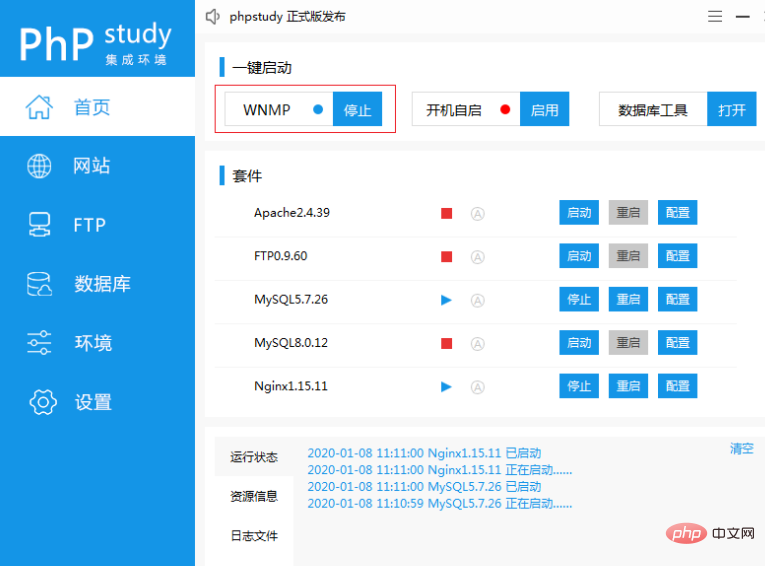
Task: Restart Nginx1.15.11 with 重启
Action: 628,386
